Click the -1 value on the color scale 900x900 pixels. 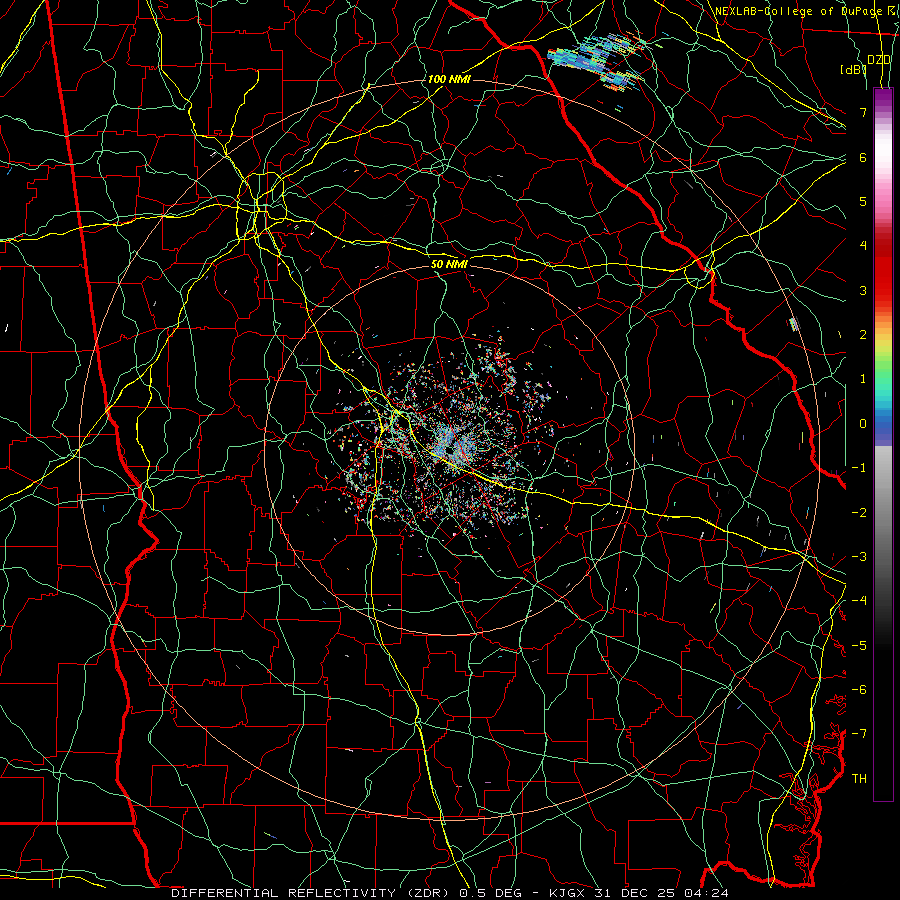[859, 468]
